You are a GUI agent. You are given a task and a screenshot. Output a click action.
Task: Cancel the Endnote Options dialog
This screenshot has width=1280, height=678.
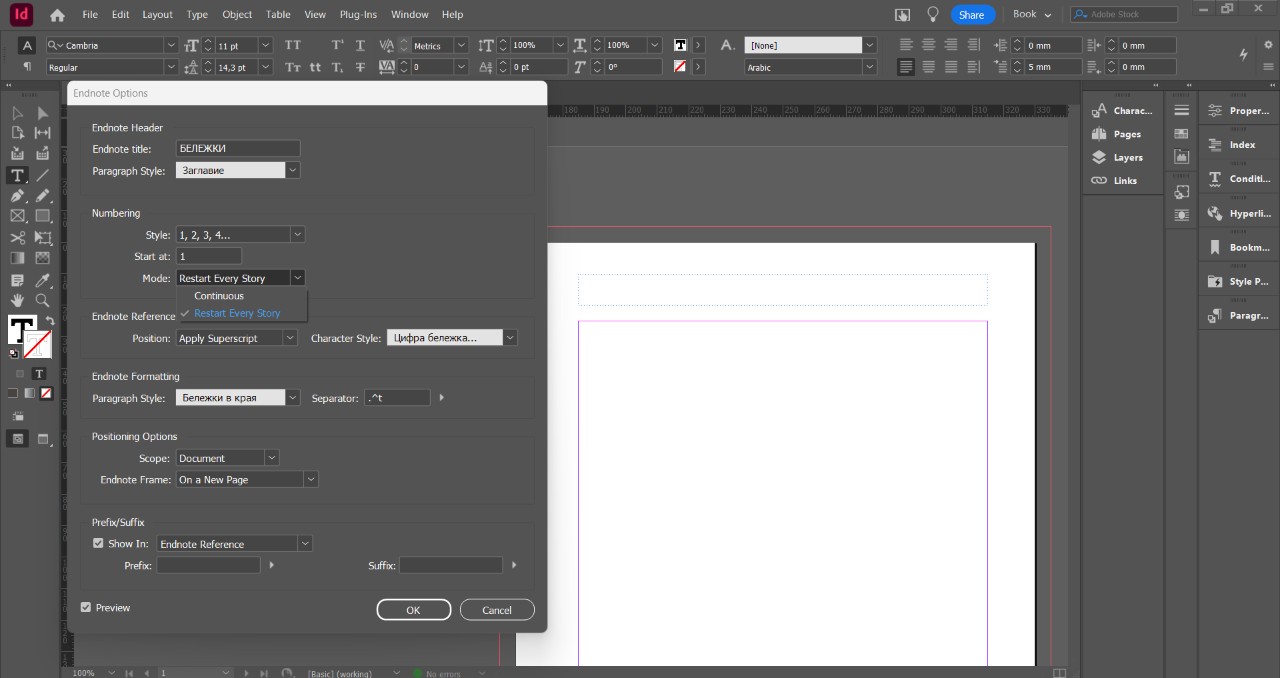pyautogui.click(x=497, y=610)
